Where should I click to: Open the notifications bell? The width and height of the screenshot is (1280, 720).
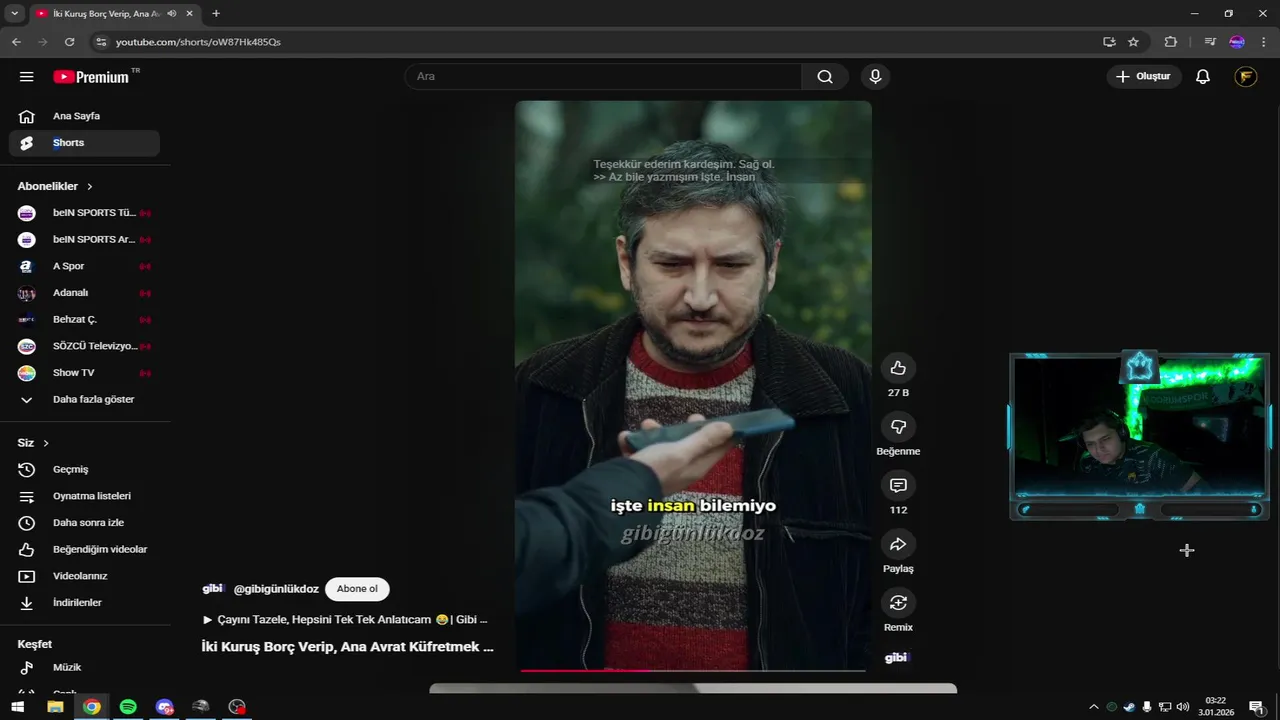(x=1203, y=77)
